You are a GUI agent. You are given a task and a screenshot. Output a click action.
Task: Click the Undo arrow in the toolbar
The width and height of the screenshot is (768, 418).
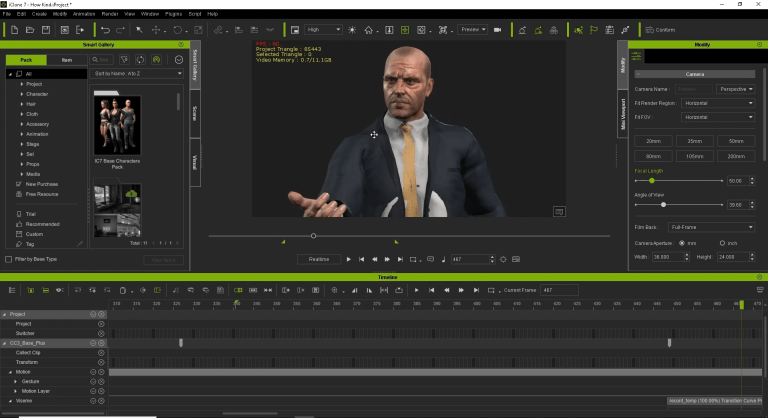pyautogui.click(x=105, y=30)
